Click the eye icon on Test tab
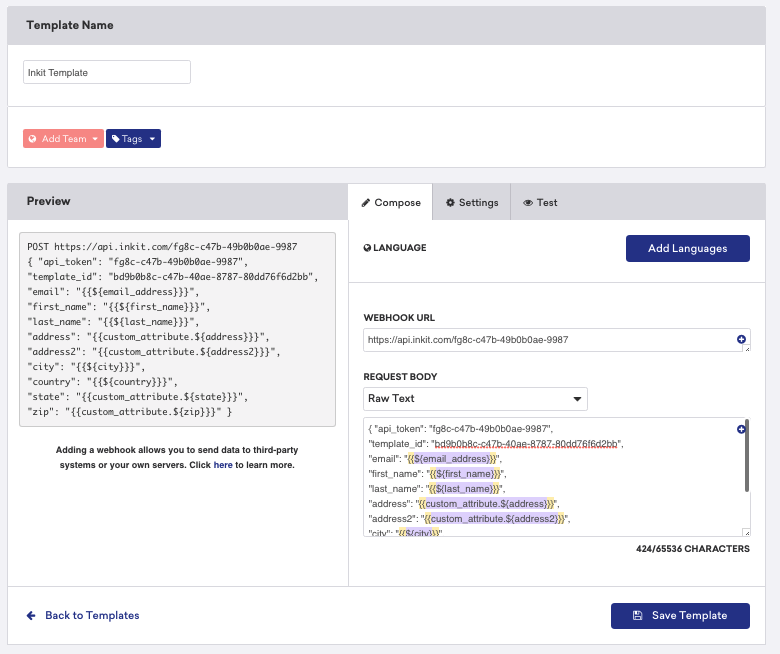The height and width of the screenshot is (654, 780). tap(528, 202)
